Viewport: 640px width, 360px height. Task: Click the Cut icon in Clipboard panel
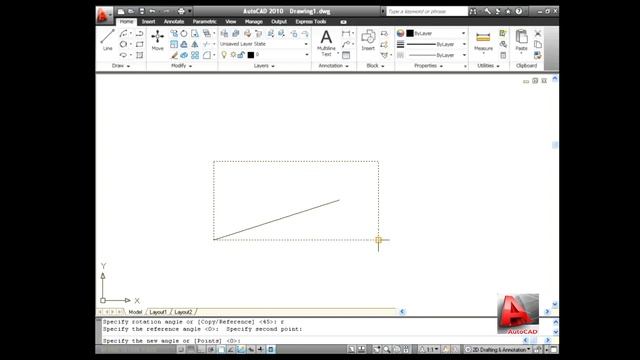[x=538, y=33]
